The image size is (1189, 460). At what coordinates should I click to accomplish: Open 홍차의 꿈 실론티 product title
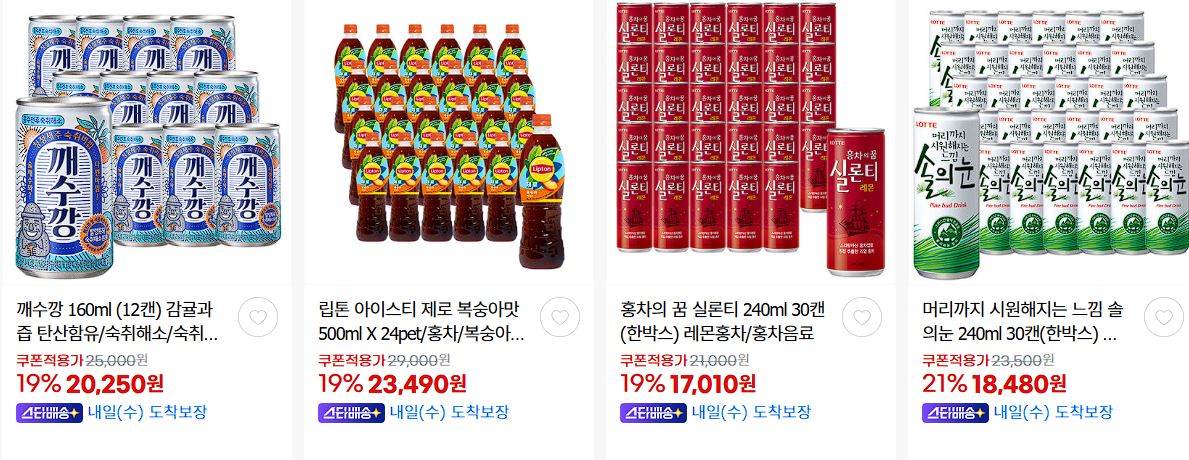pos(722,321)
